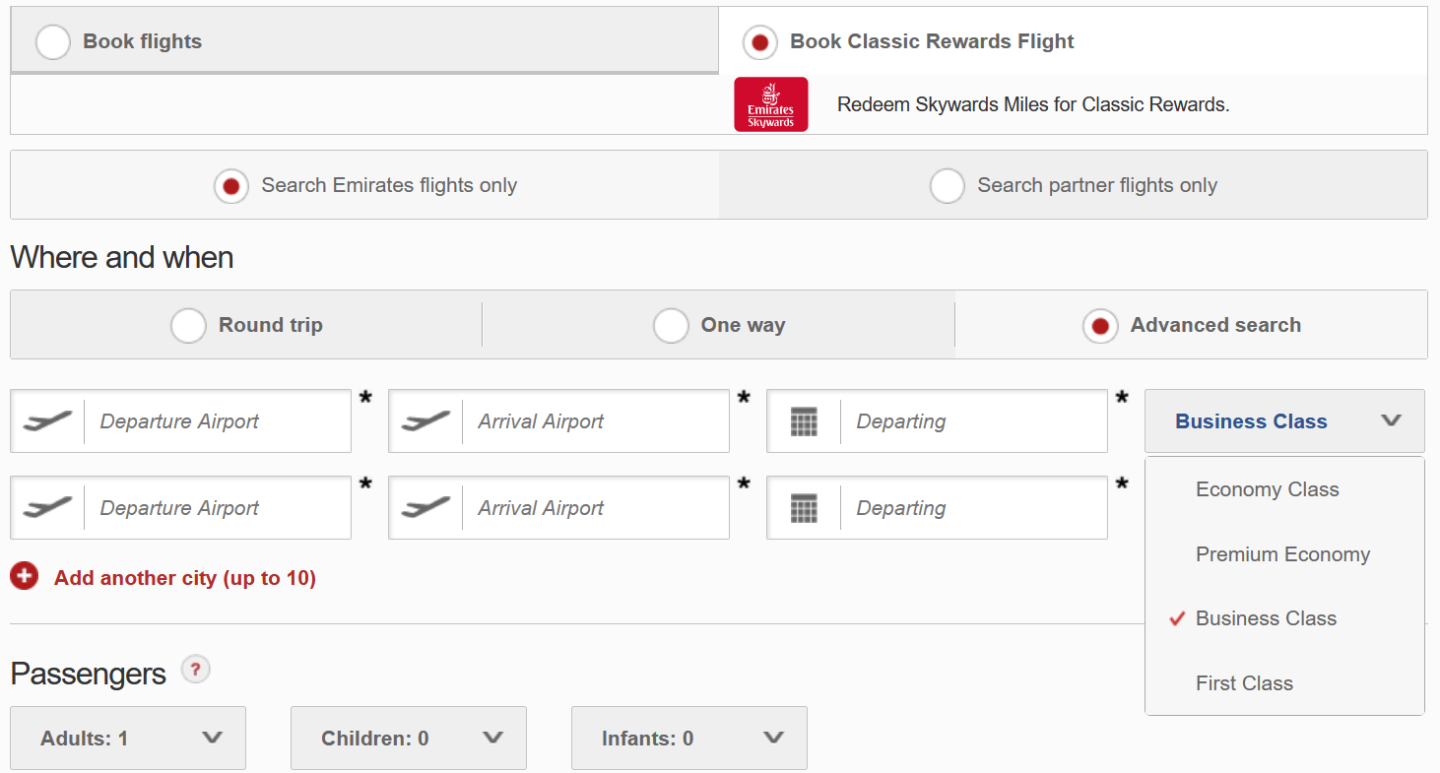This screenshot has width=1440, height=773.
Task: Pick First Class from cabin list
Action: click(x=1244, y=683)
